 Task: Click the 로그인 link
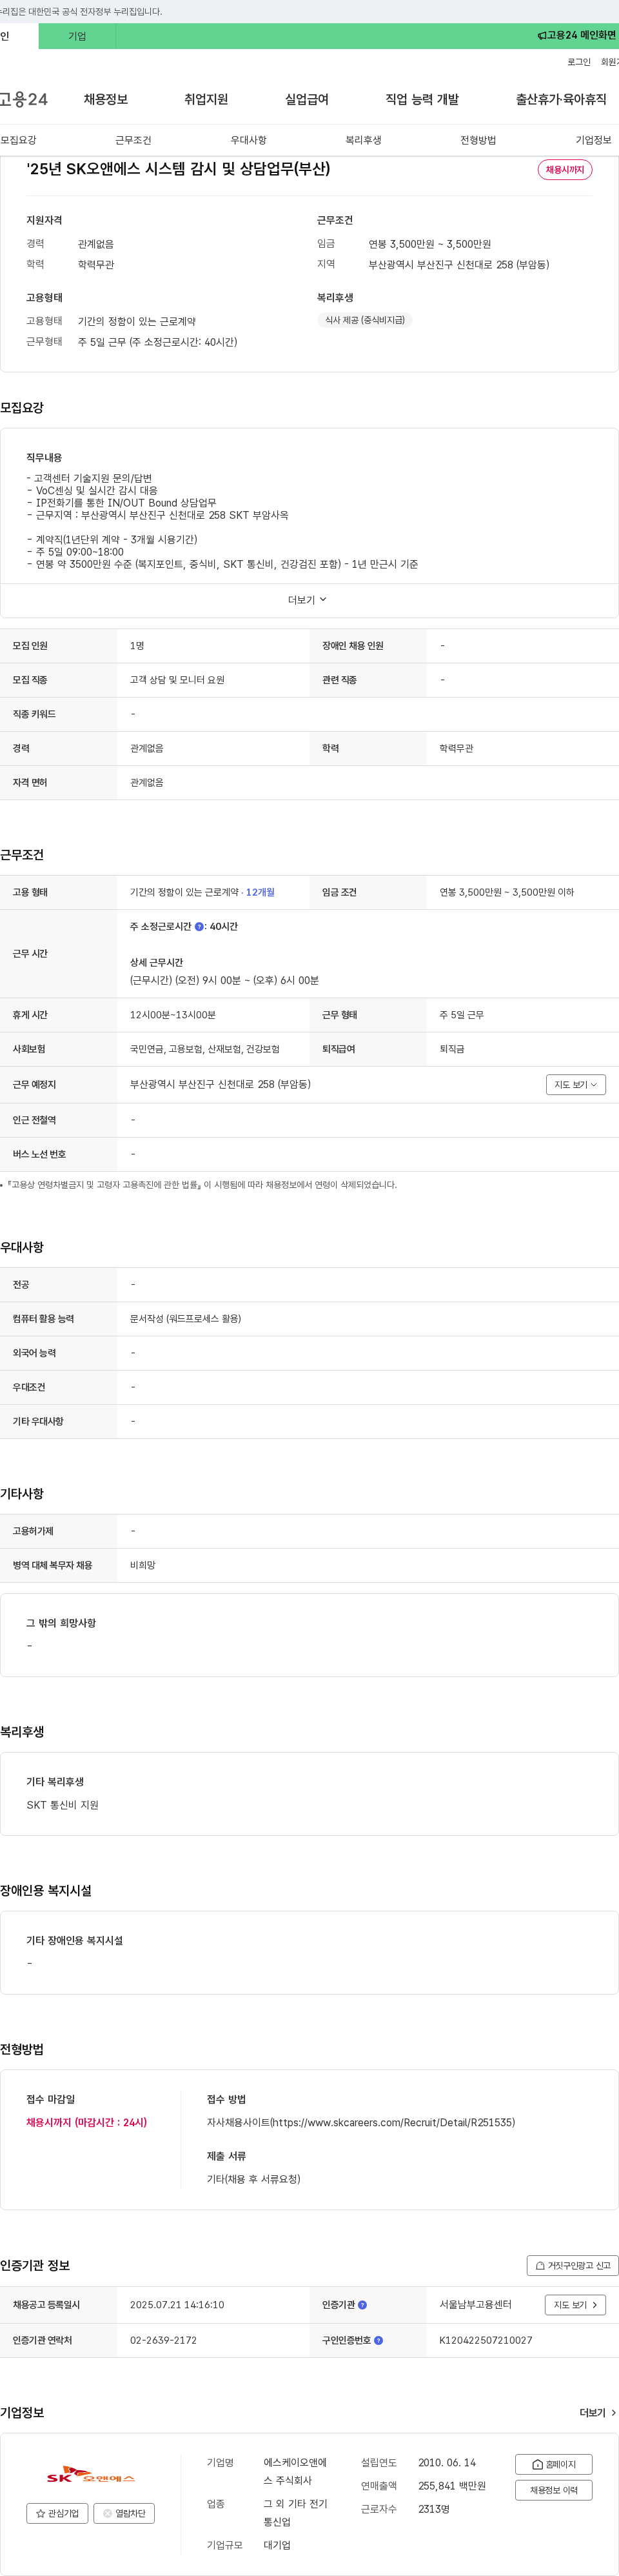579,62
